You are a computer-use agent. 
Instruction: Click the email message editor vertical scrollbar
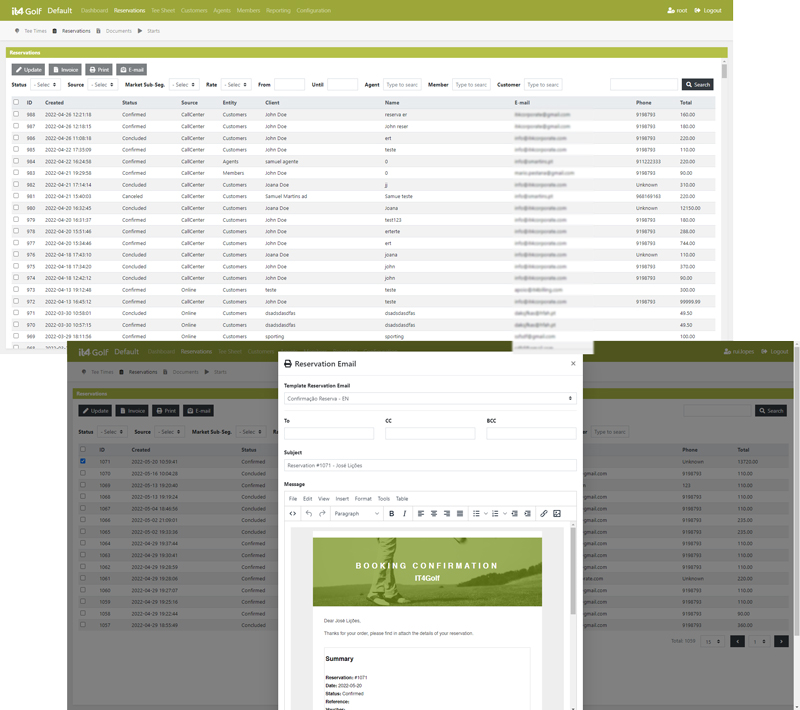(573, 580)
